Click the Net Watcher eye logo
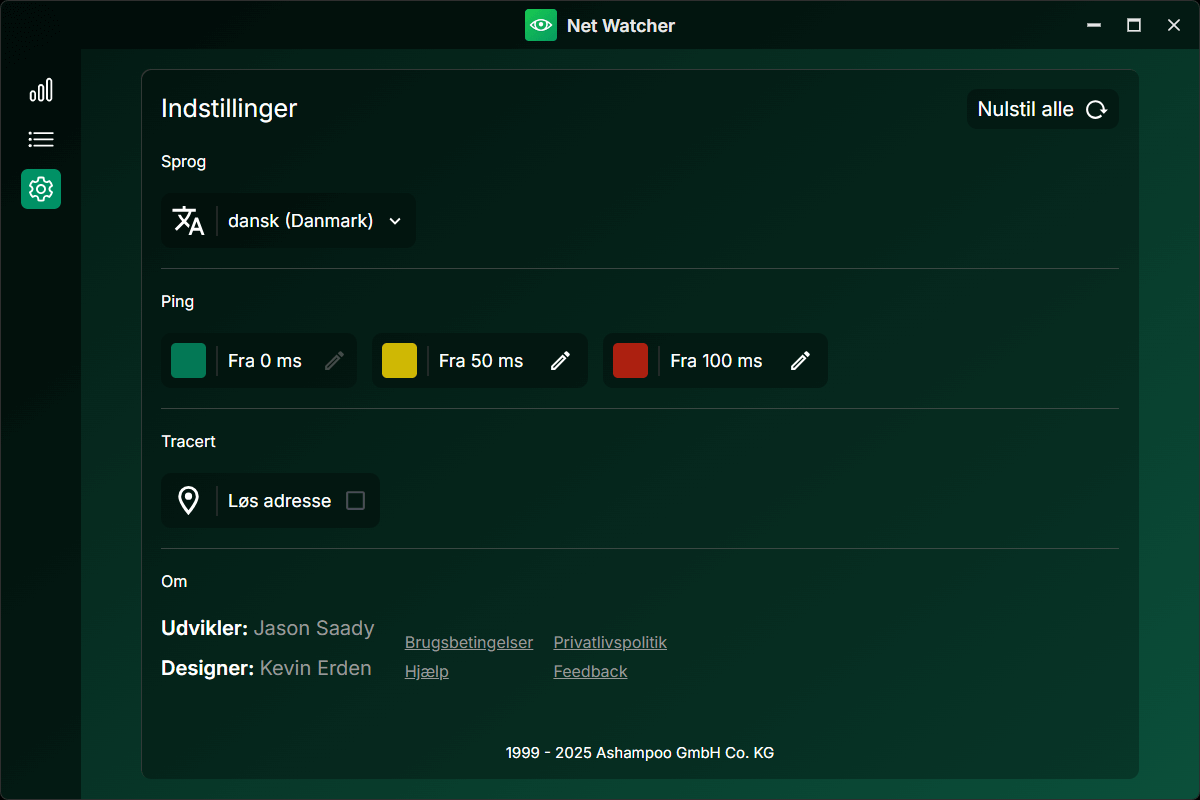 pos(541,25)
